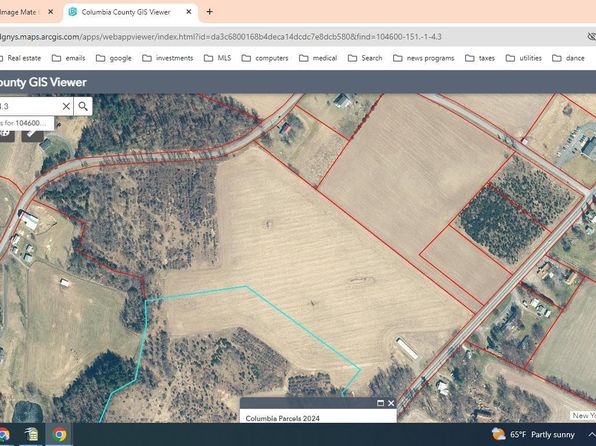The image size is (596, 446).
Task: Click the crossed-eye icon in address bar
Action: click(591, 37)
